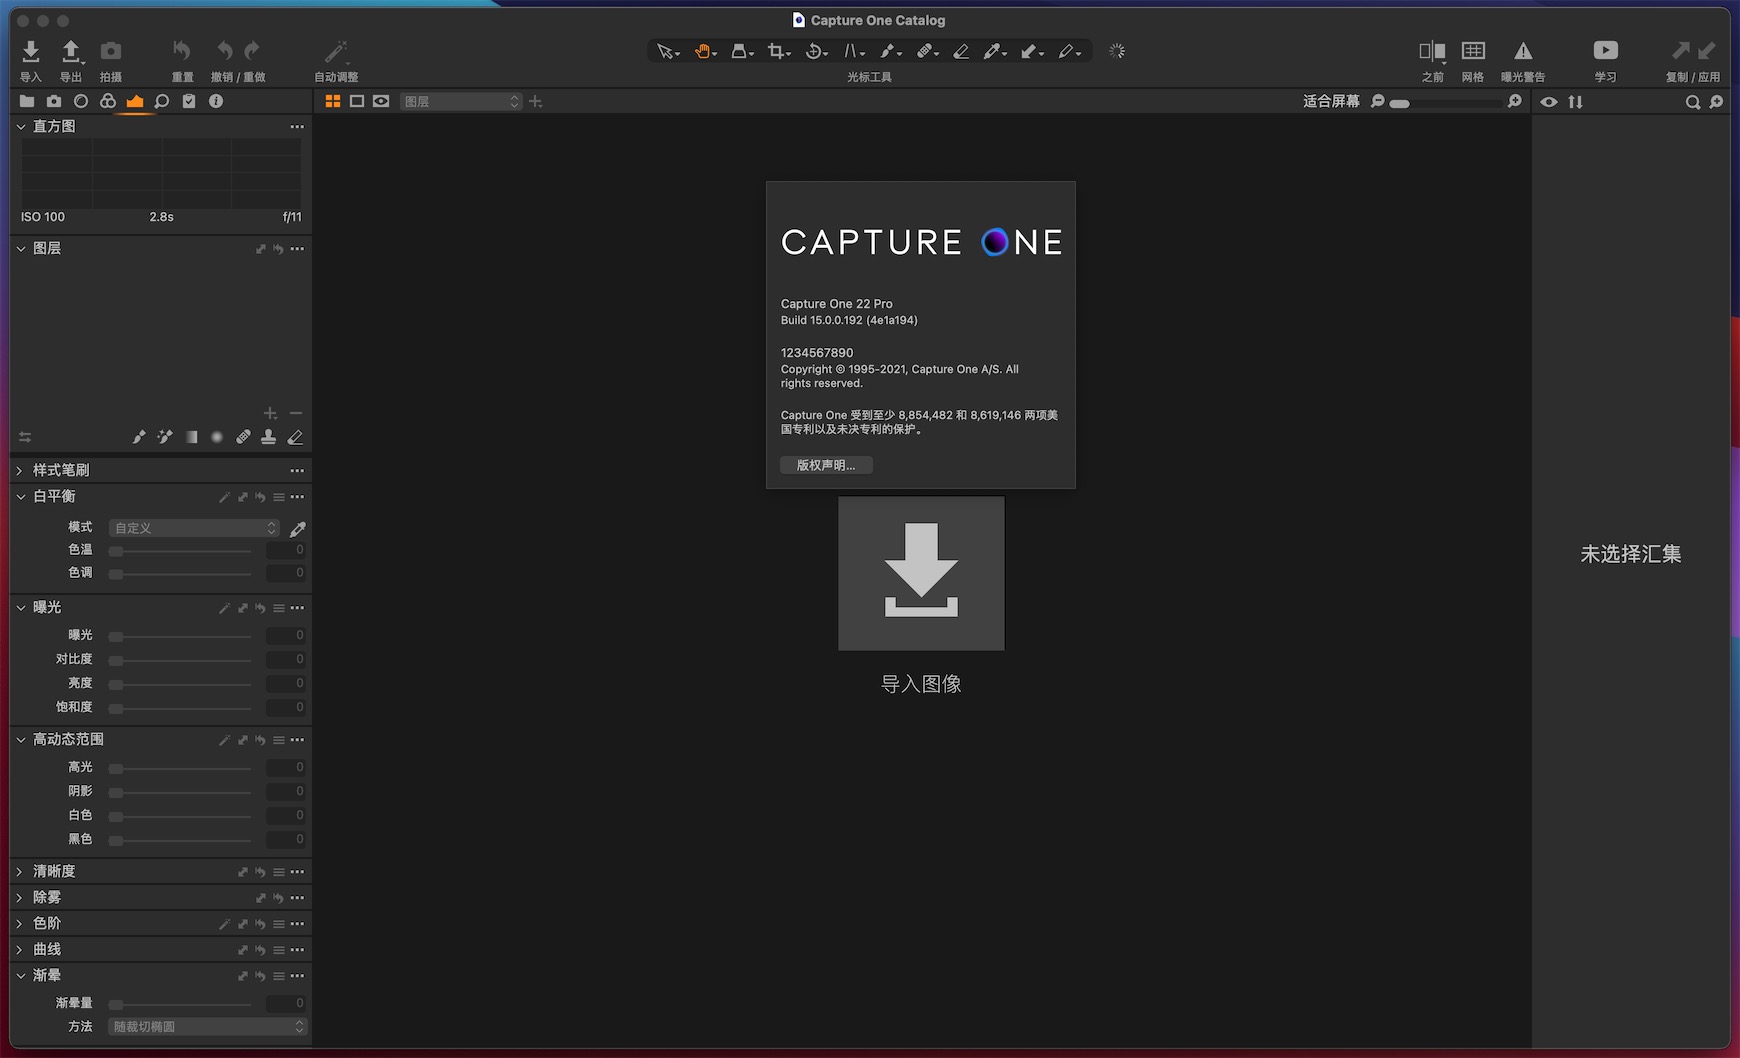This screenshot has width=1740, height=1058.
Task: Open the magnifier details tool tab
Action: pos(162,101)
